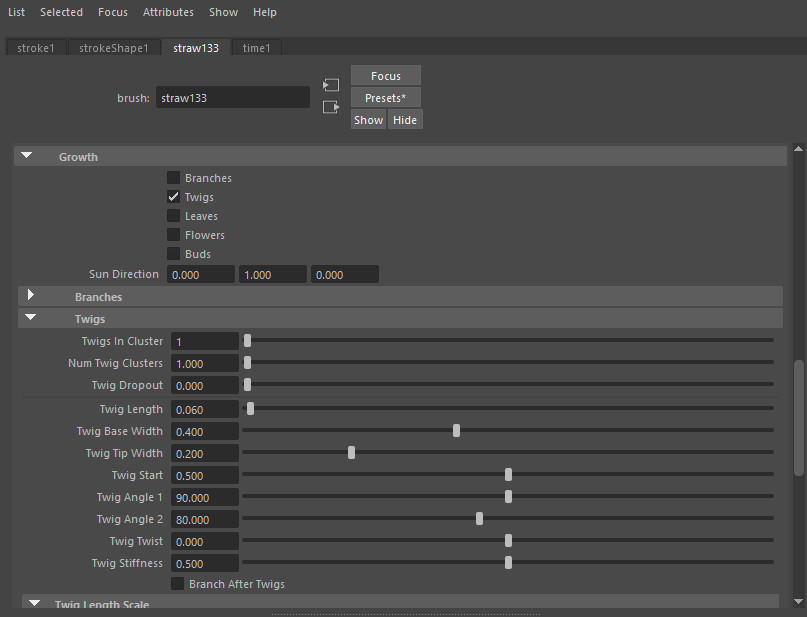Click the vertical scrollbar thumb
This screenshot has height=617, width=807.
(799, 418)
